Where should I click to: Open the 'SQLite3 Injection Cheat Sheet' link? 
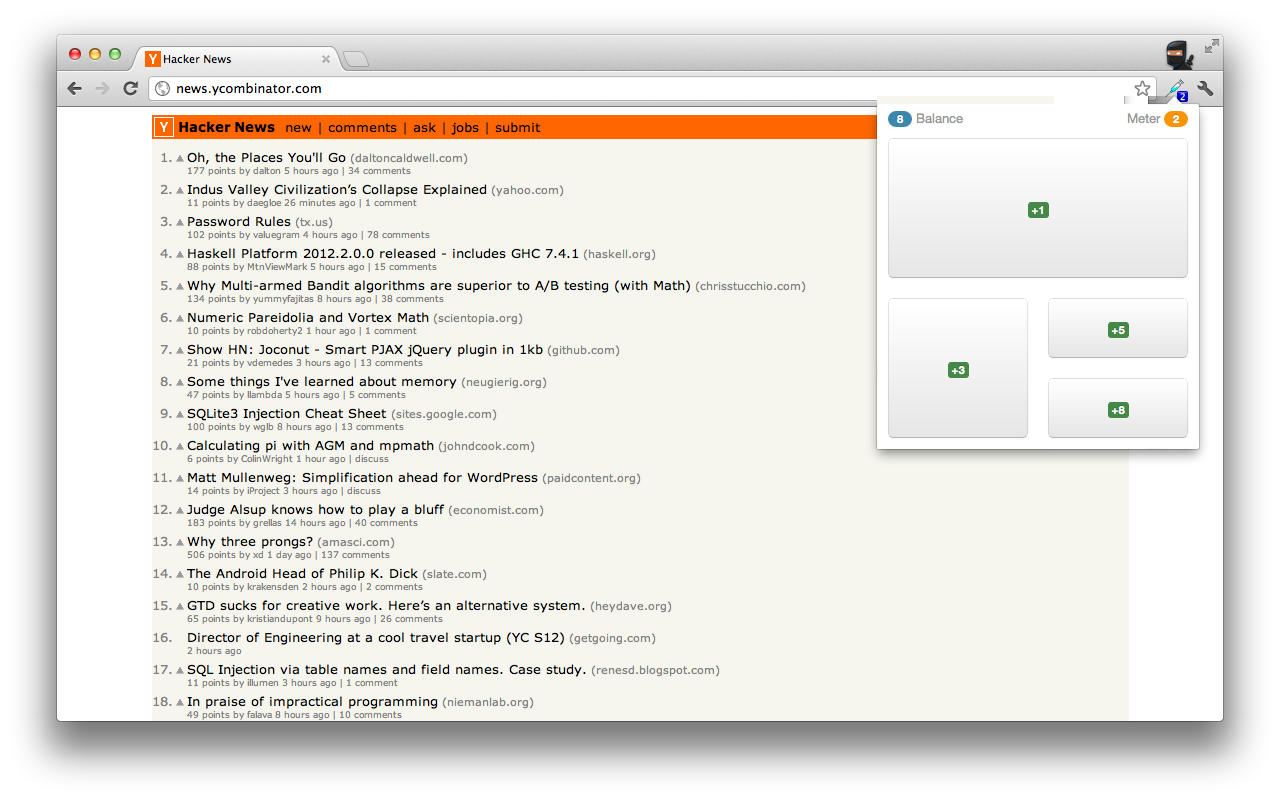click(x=286, y=414)
